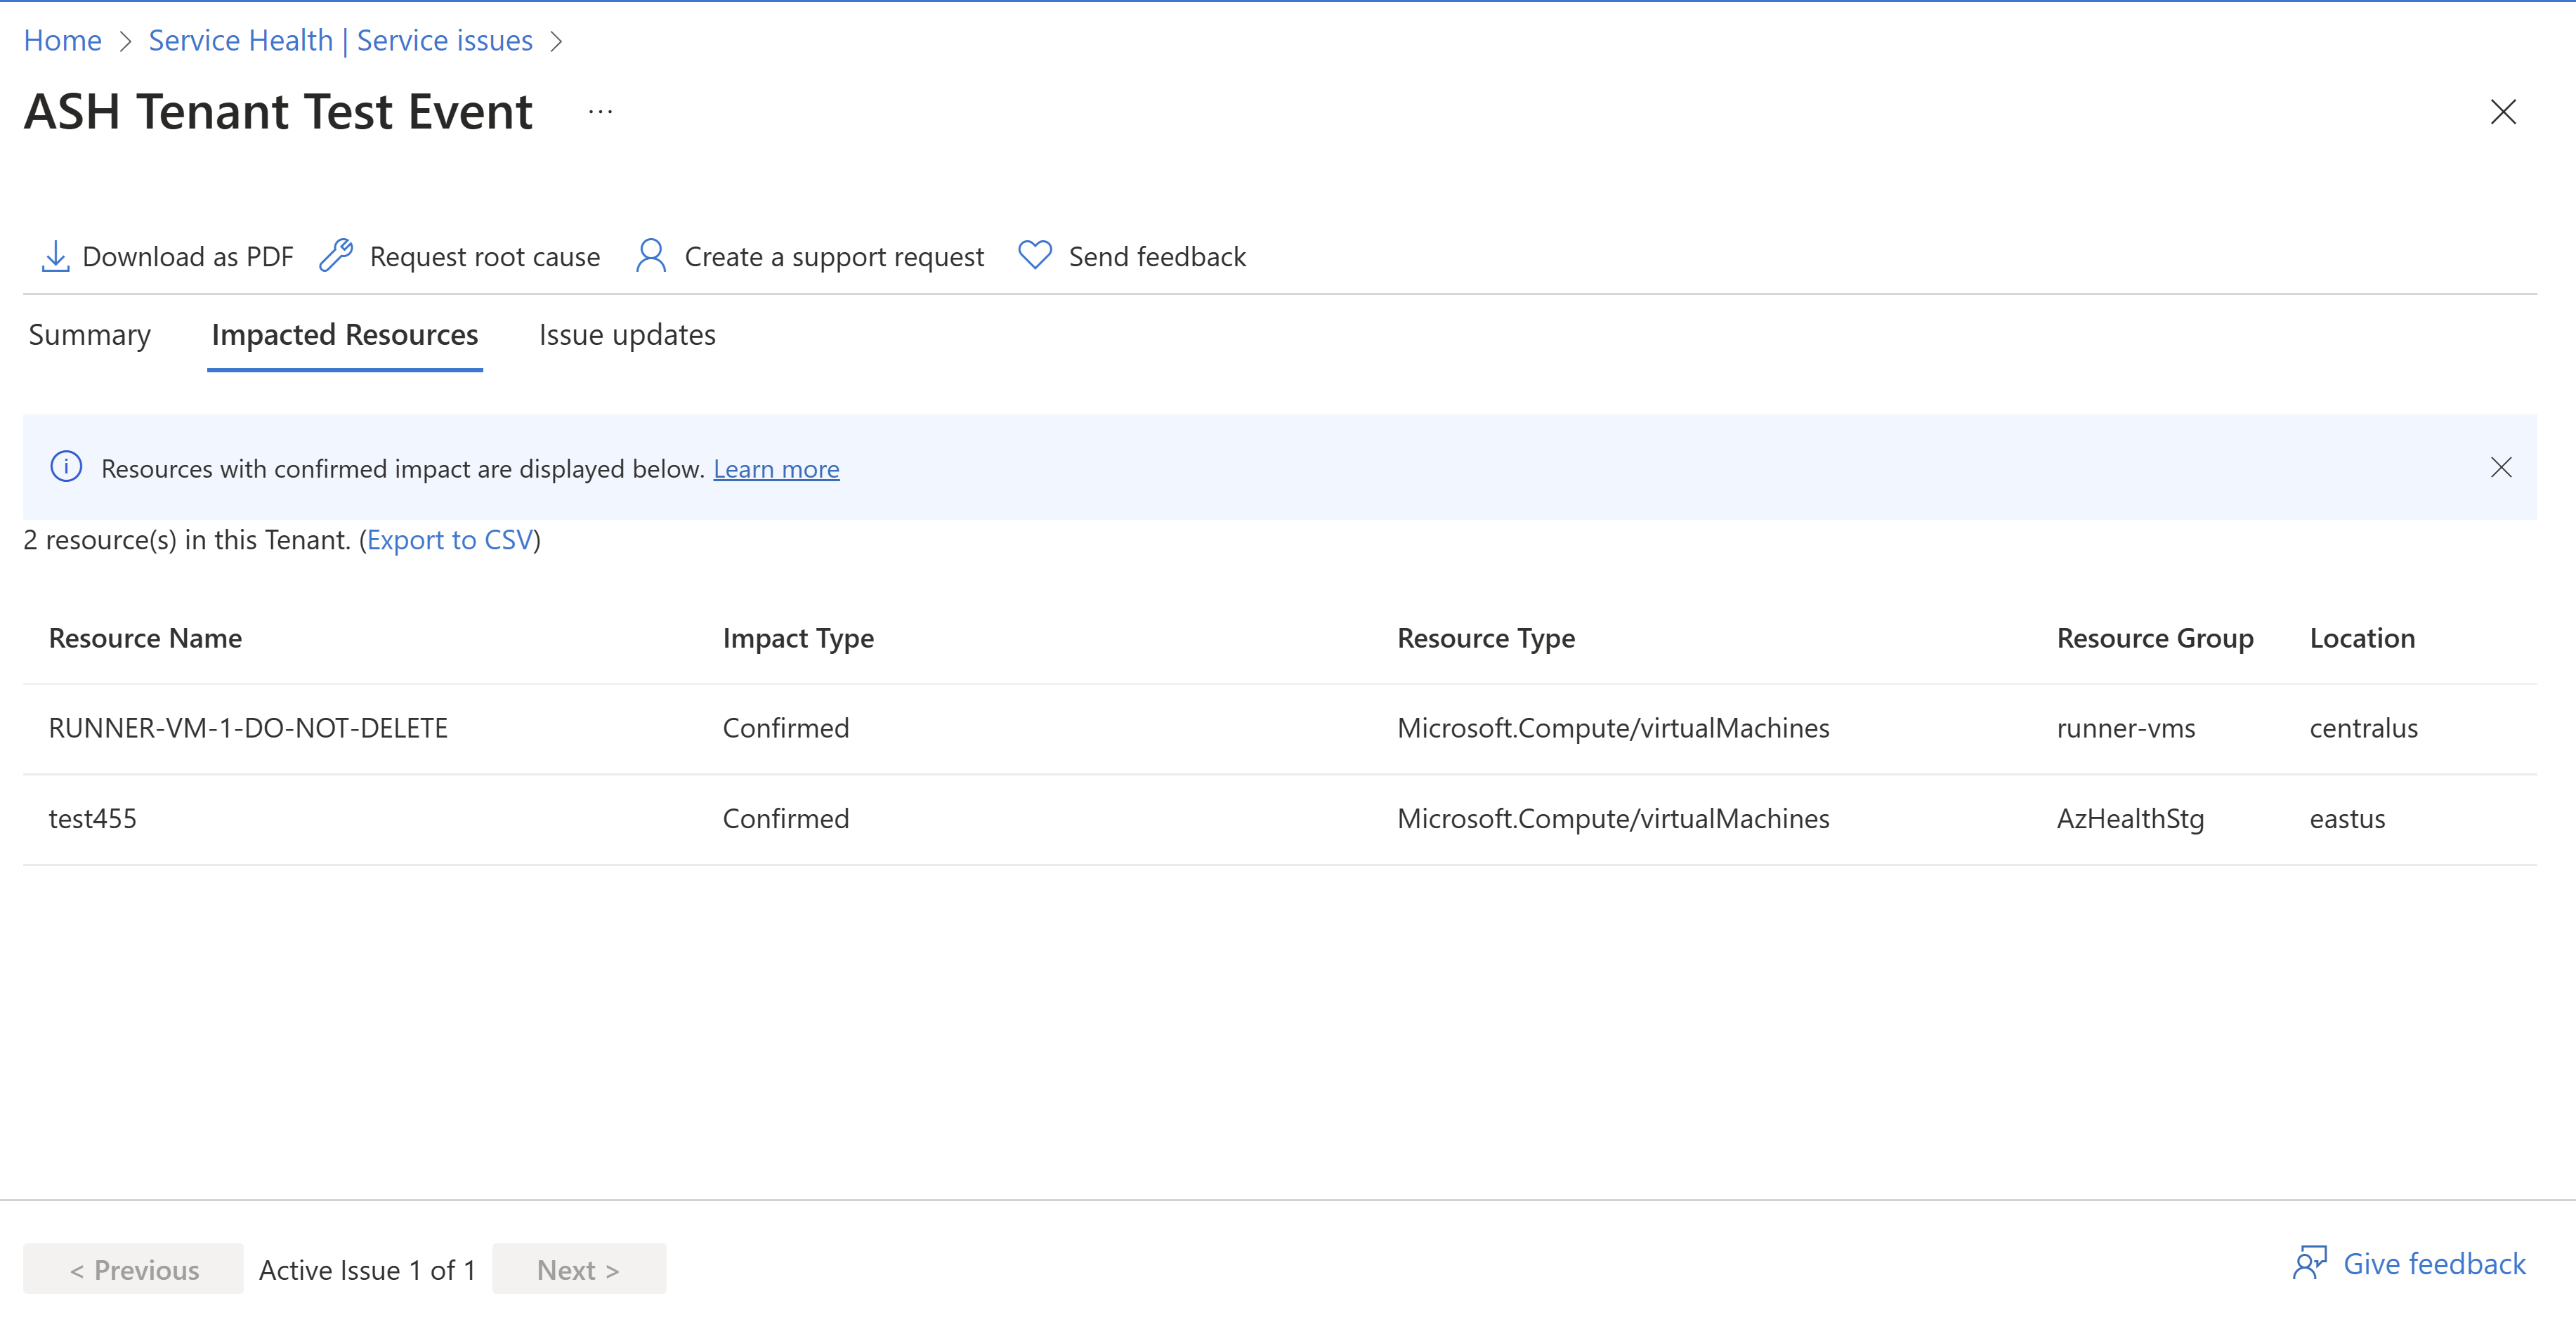Switch to the Summary tab
The width and height of the screenshot is (2576, 1322).
[90, 335]
